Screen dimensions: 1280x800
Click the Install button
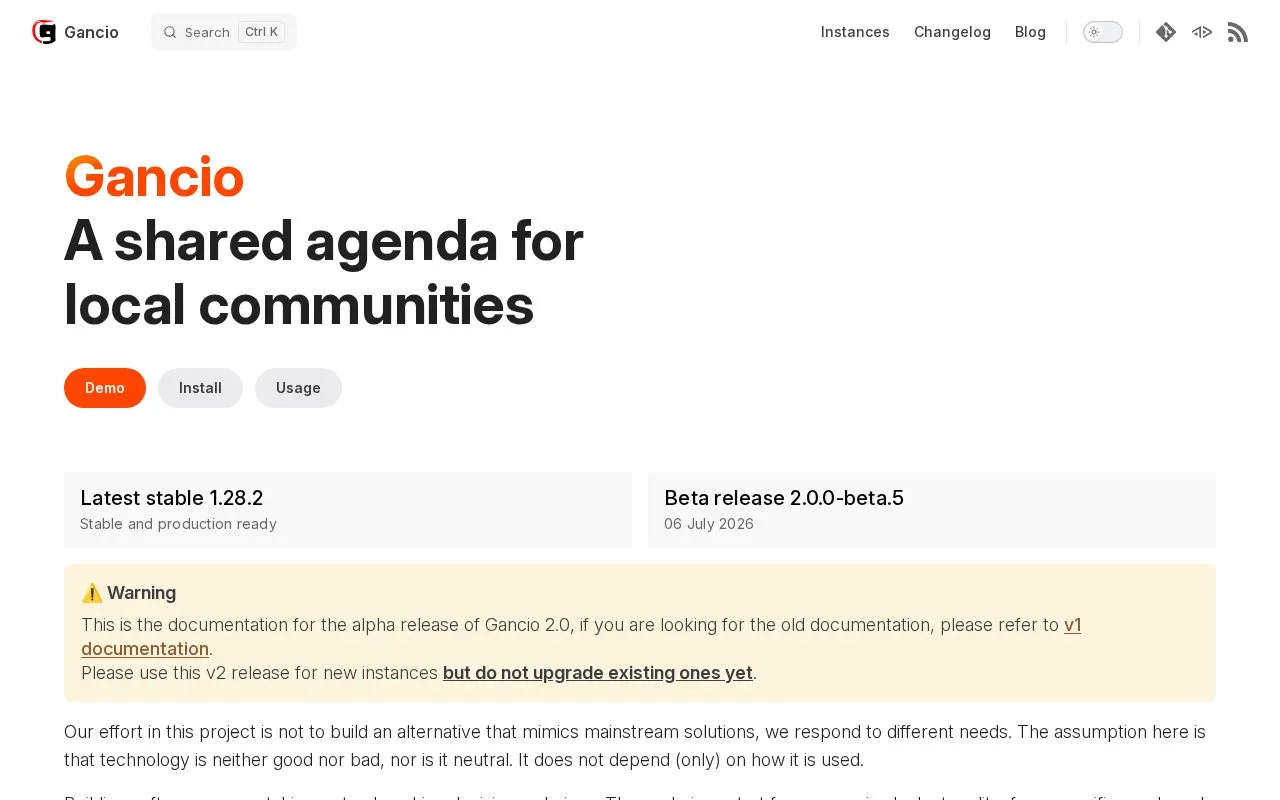[x=200, y=388]
